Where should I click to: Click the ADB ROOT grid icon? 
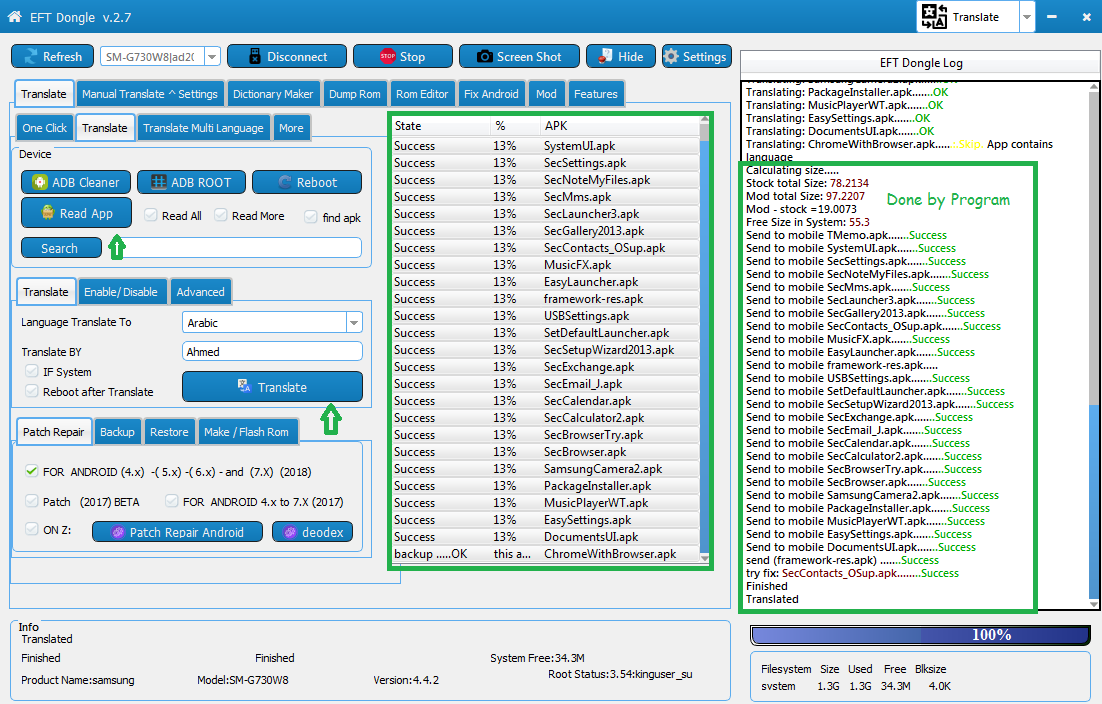(x=159, y=182)
